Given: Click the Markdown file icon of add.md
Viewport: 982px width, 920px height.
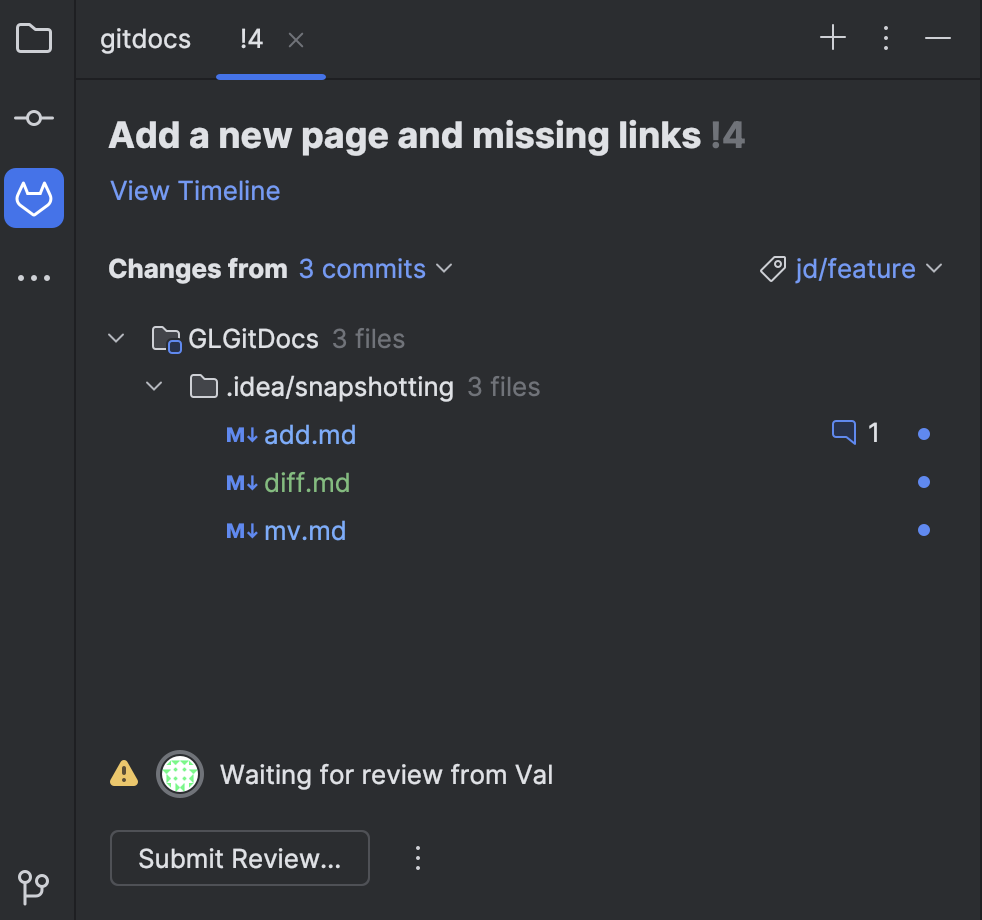Looking at the screenshot, I should (242, 435).
